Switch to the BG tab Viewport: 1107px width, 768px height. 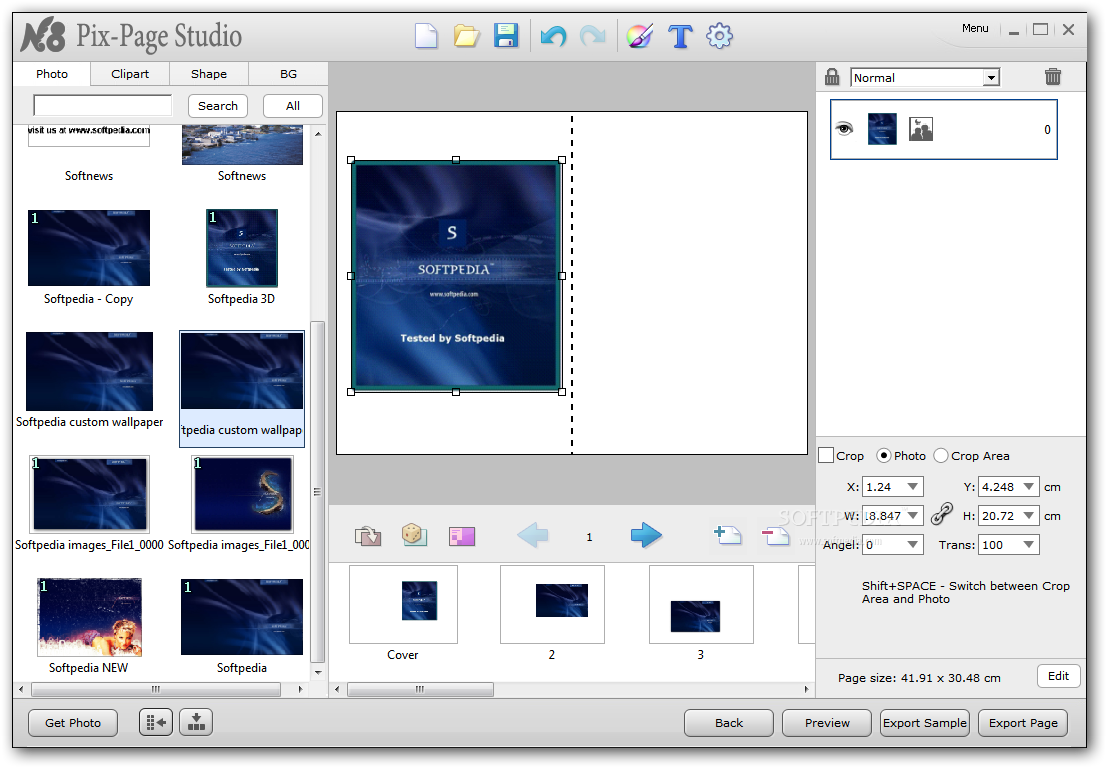pos(288,74)
